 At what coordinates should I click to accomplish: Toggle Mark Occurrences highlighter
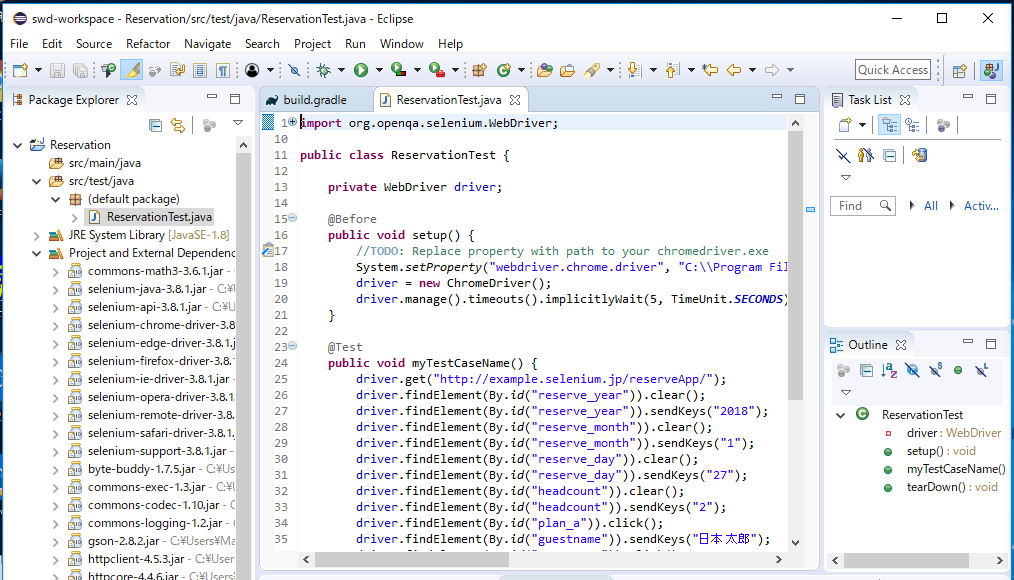[131, 70]
